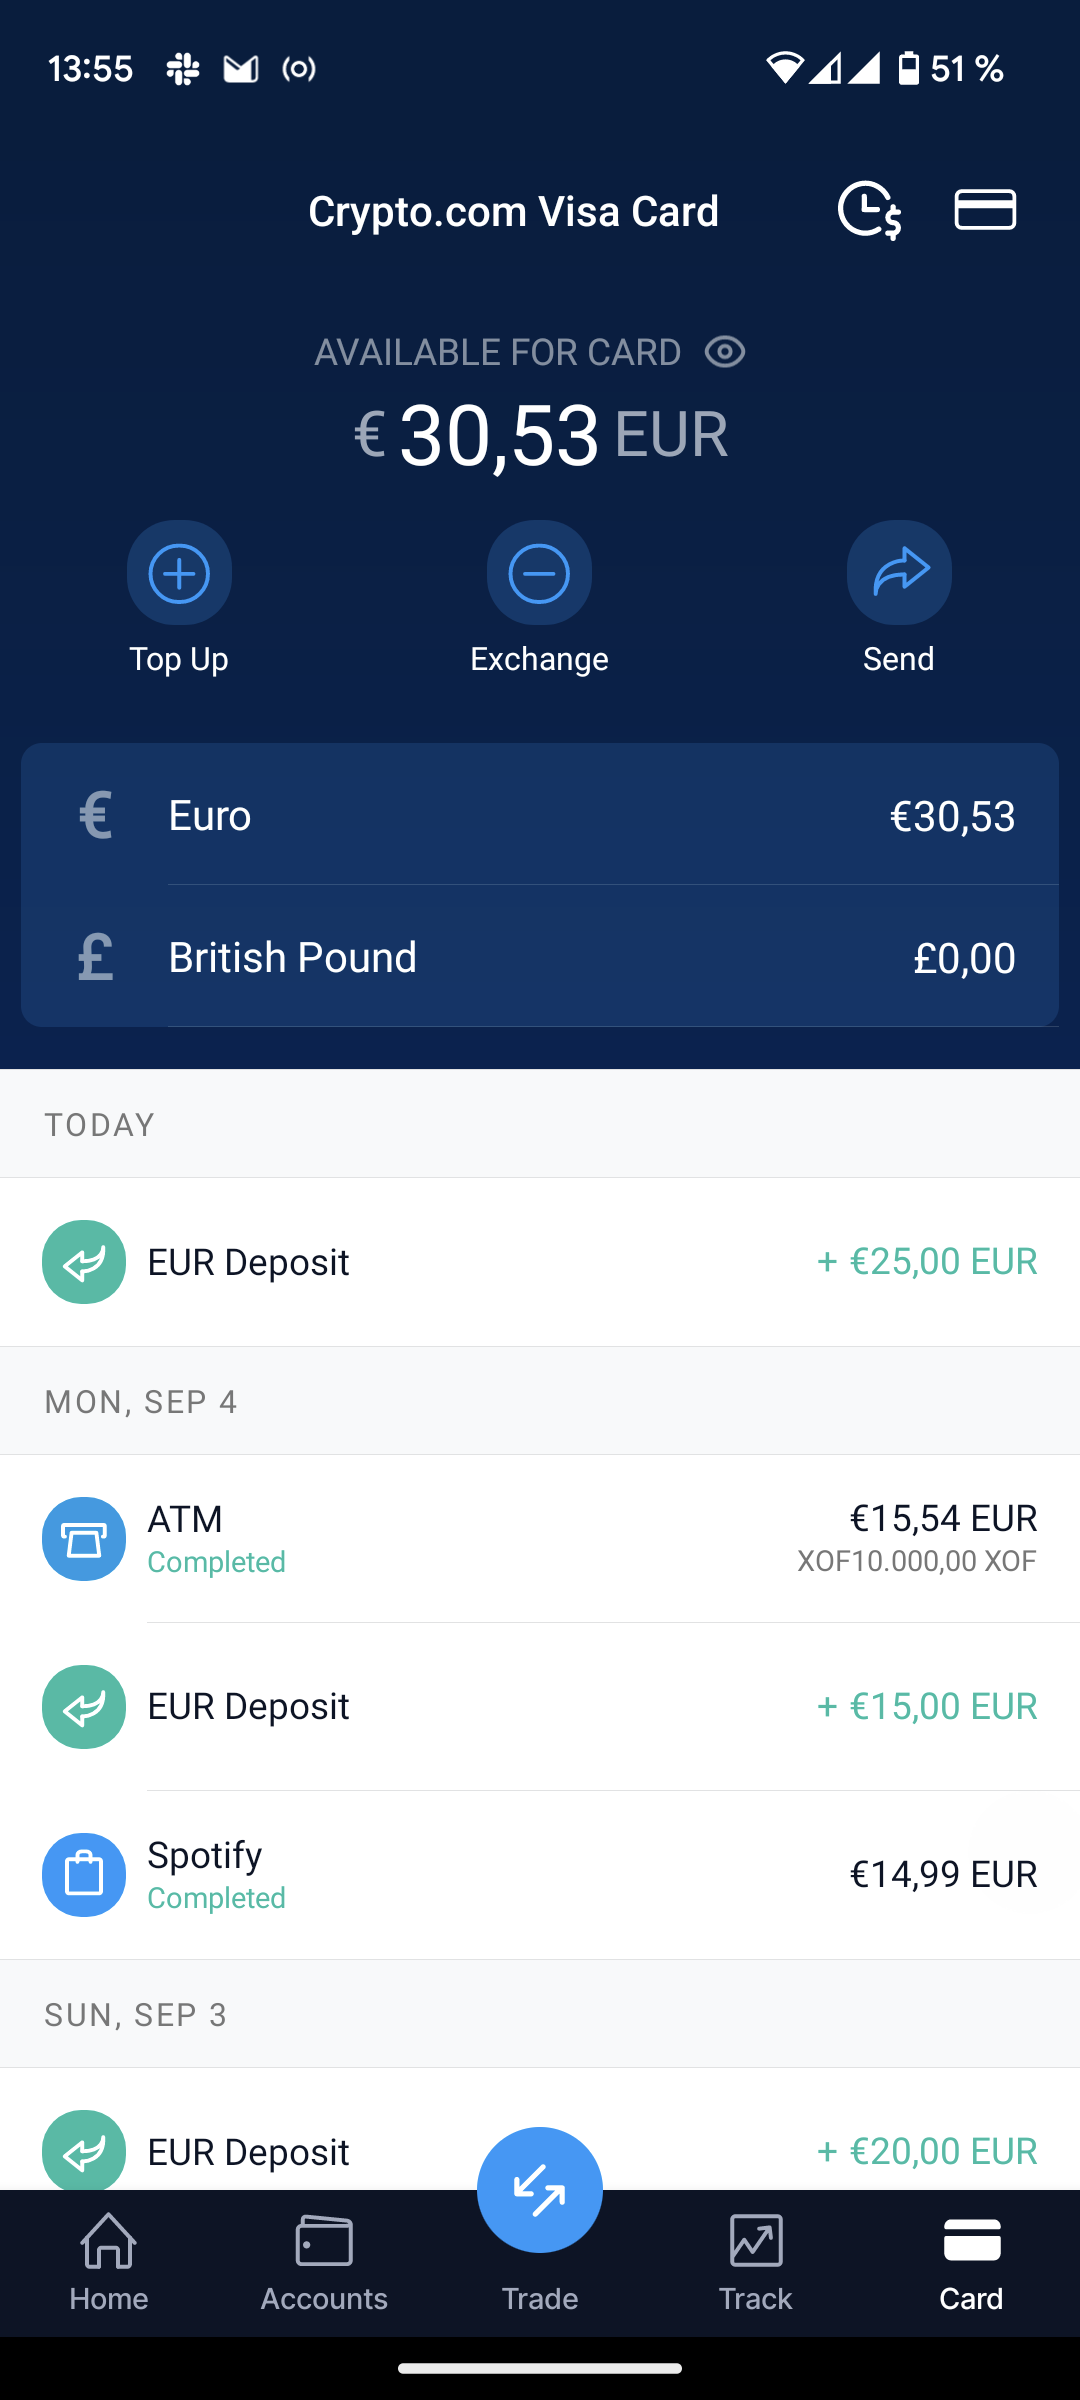The image size is (1080, 2400).
Task: View the €15,00 EUR Deposit entry
Action: pos(540,1707)
